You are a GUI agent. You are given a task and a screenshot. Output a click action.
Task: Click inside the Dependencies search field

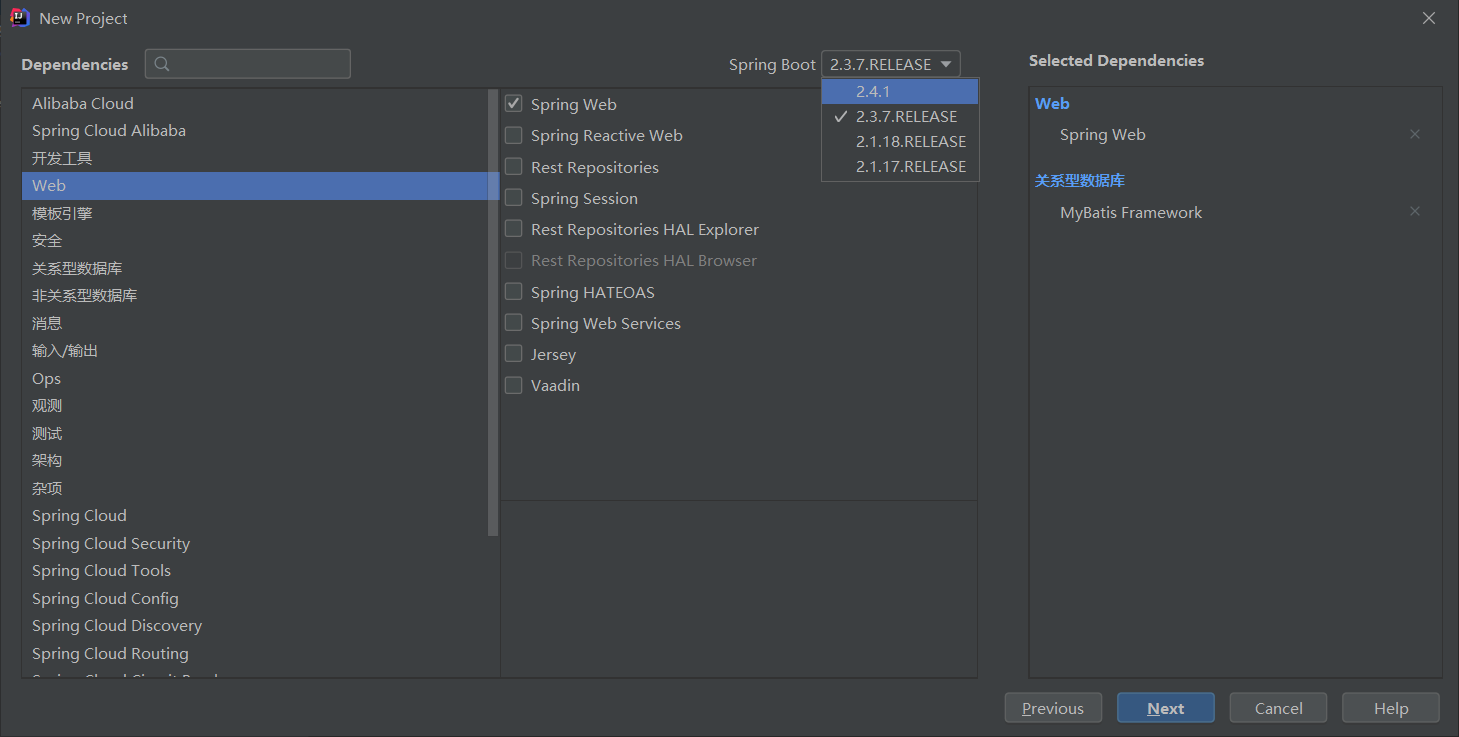(250, 63)
